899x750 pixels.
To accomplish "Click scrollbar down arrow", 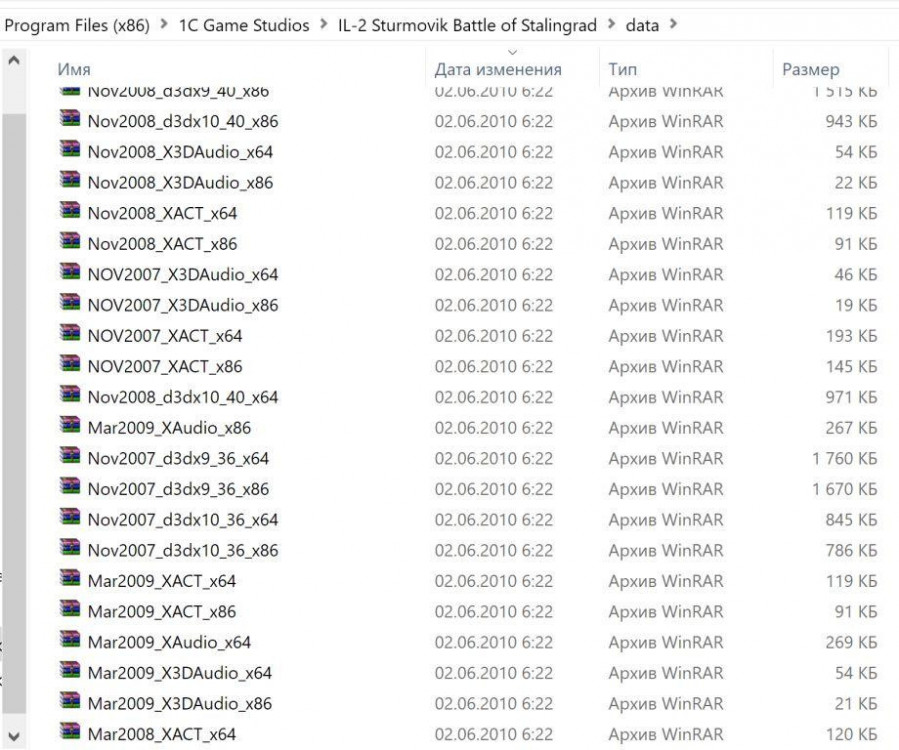I will point(14,736).
